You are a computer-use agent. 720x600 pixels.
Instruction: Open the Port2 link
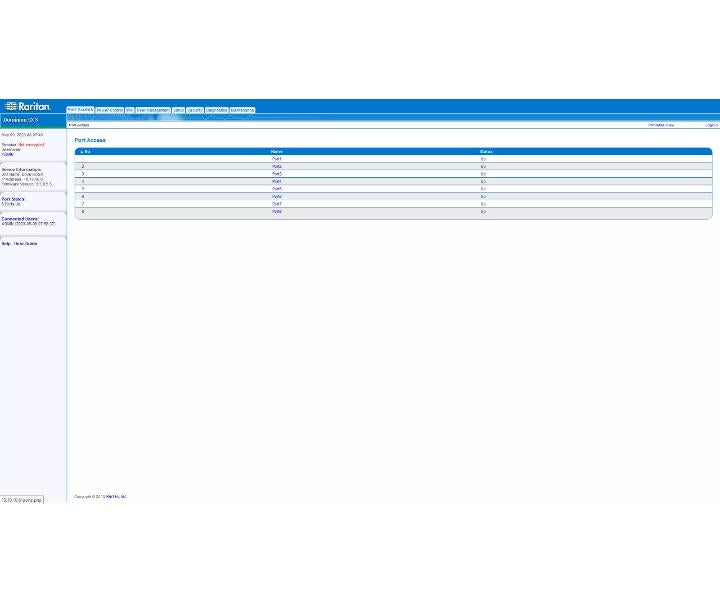[276, 166]
